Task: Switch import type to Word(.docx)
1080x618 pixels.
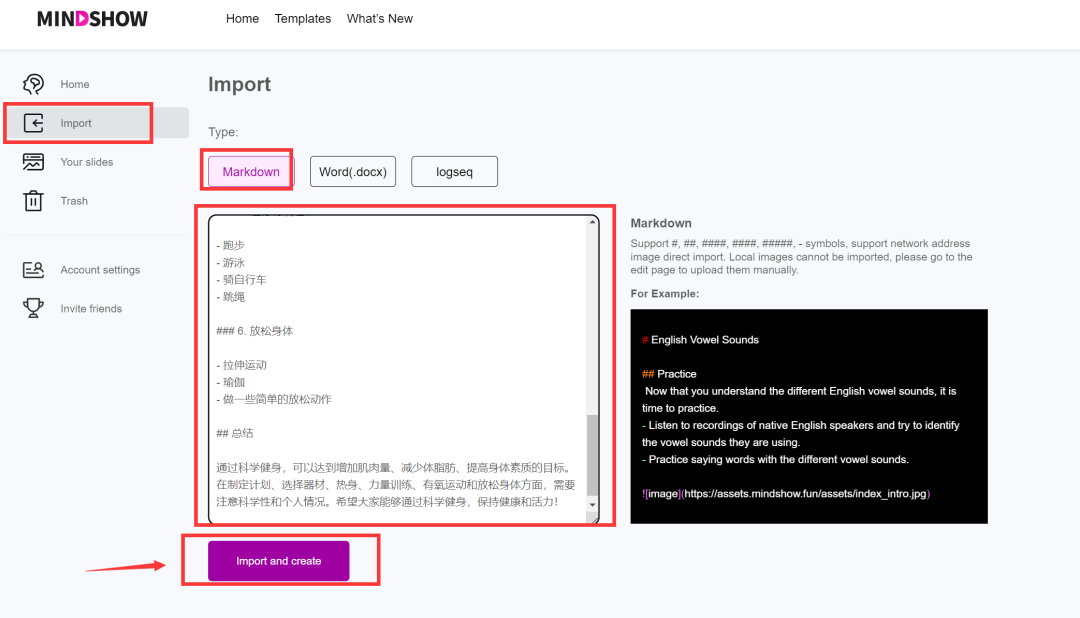Action: tap(352, 171)
